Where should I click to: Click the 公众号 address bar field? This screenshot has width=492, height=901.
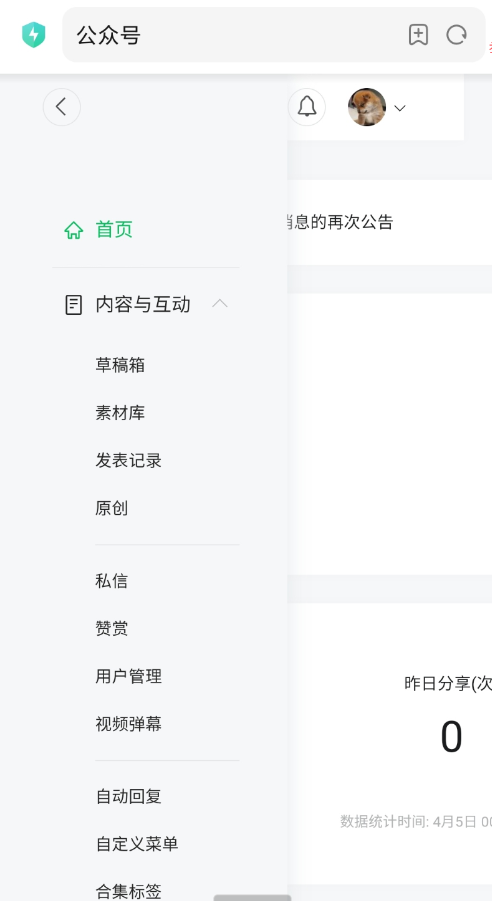click(x=274, y=35)
